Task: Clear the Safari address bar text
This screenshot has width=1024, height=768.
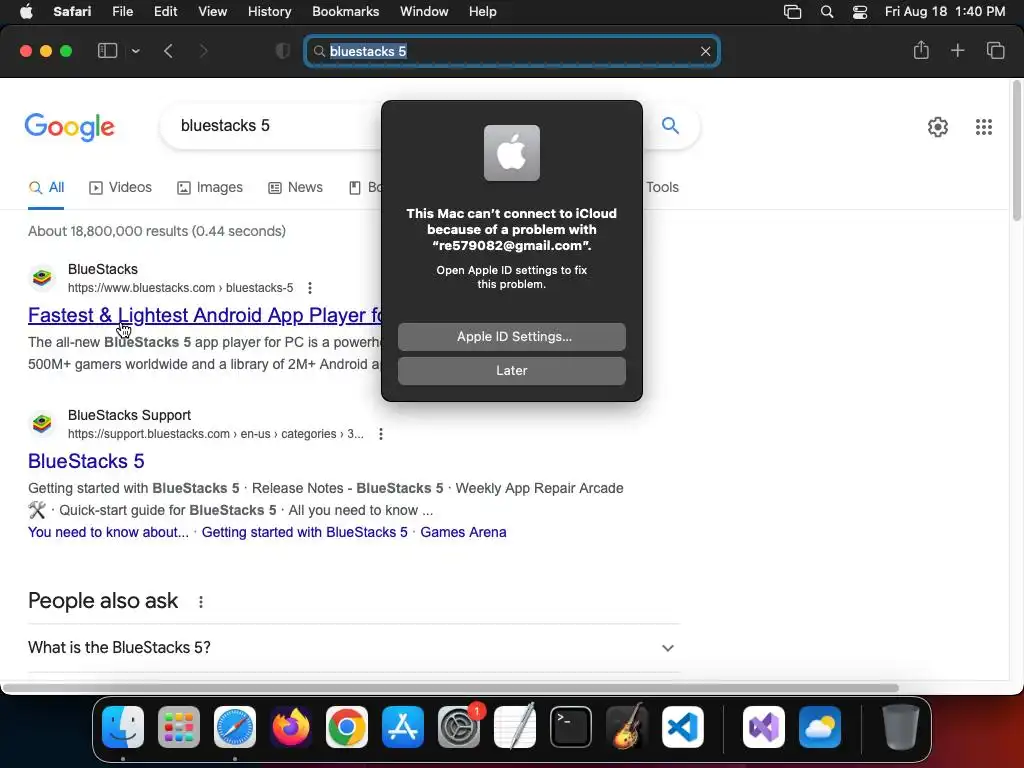Action: click(705, 51)
